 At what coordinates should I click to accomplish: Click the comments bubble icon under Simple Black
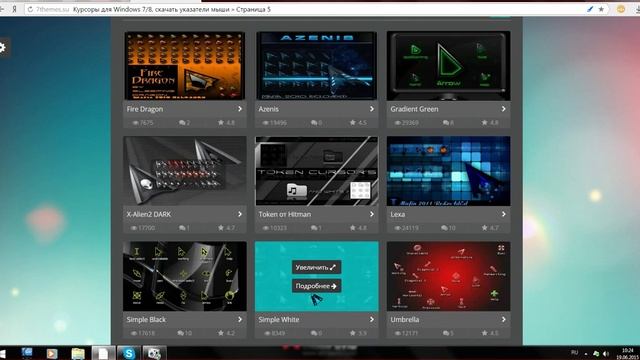181,333
